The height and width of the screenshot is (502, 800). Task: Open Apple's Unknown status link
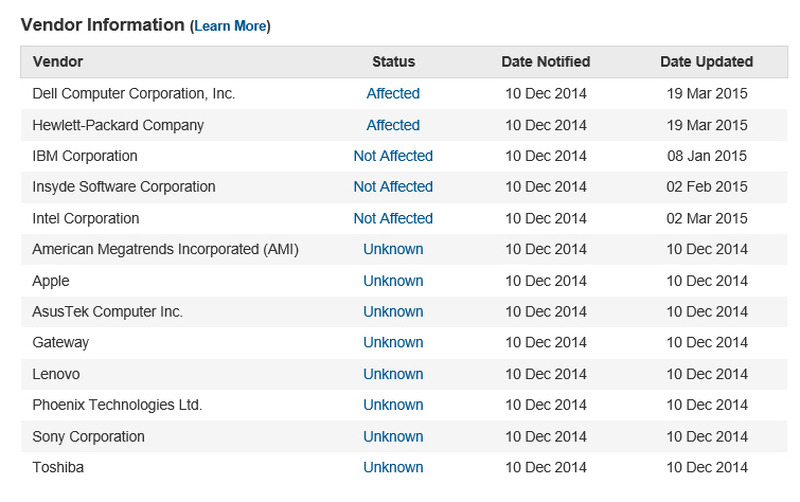point(393,281)
